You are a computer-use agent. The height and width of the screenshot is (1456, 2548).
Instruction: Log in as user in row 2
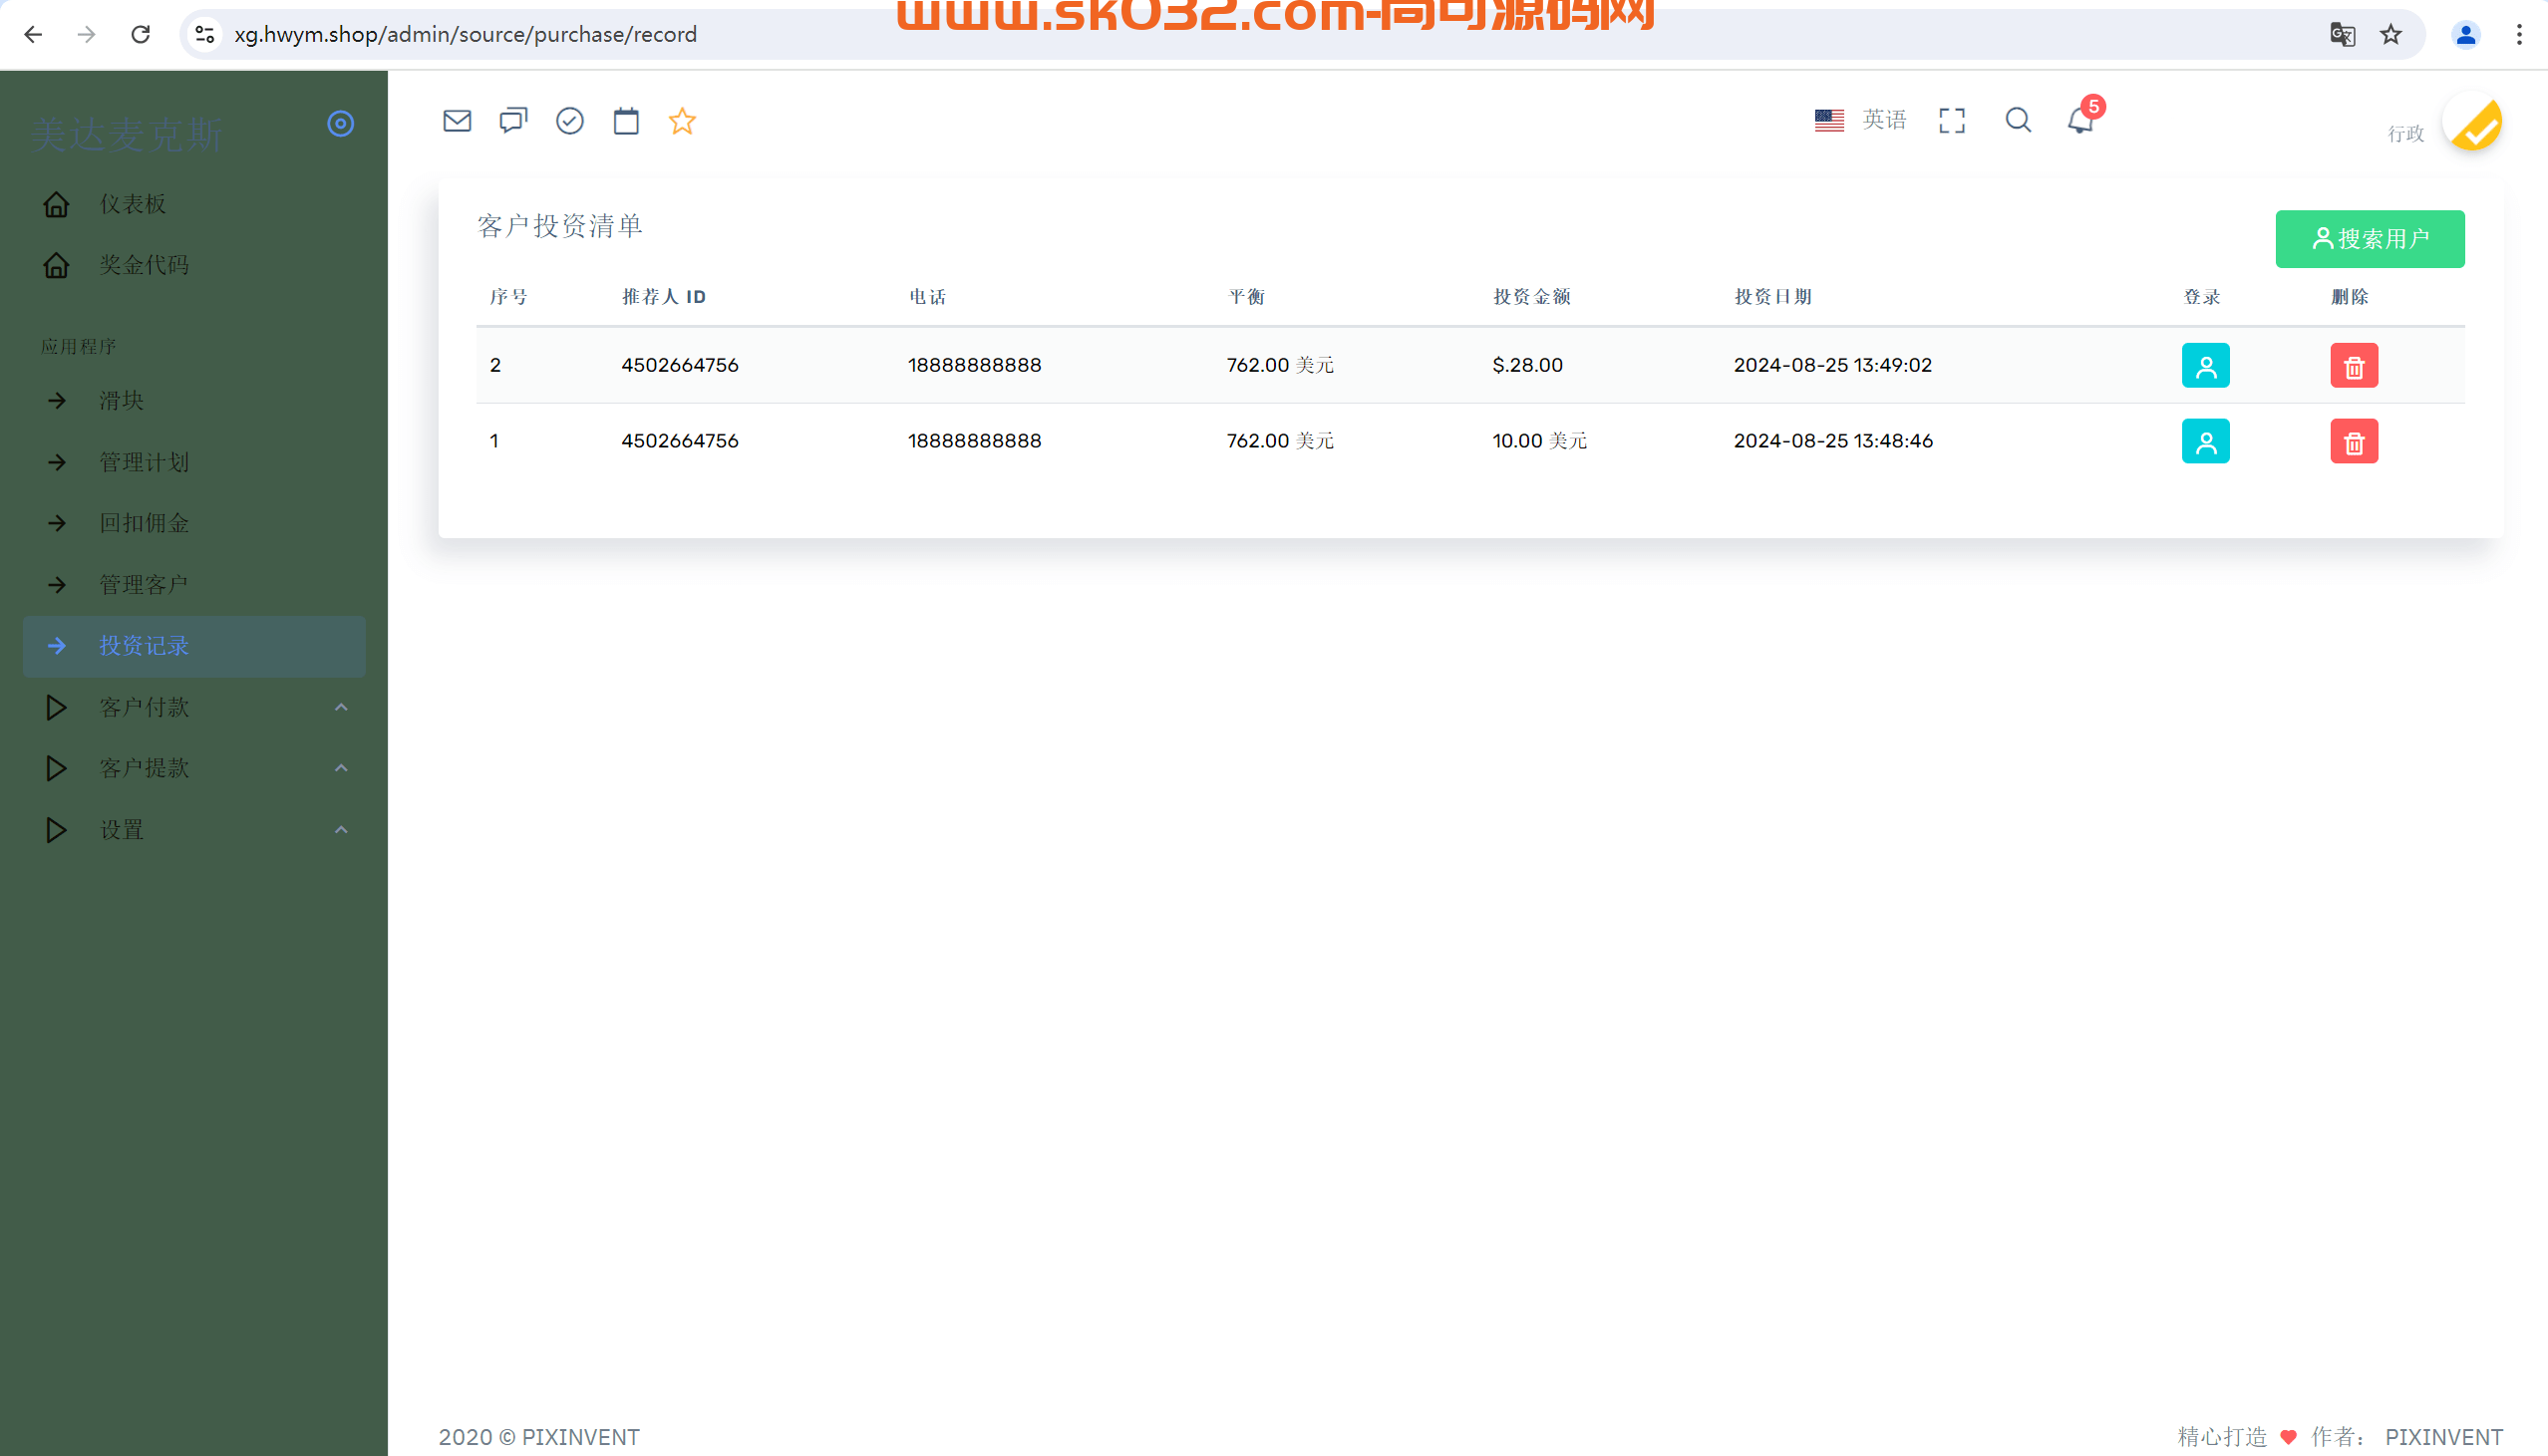click(x=2206, y=366)
